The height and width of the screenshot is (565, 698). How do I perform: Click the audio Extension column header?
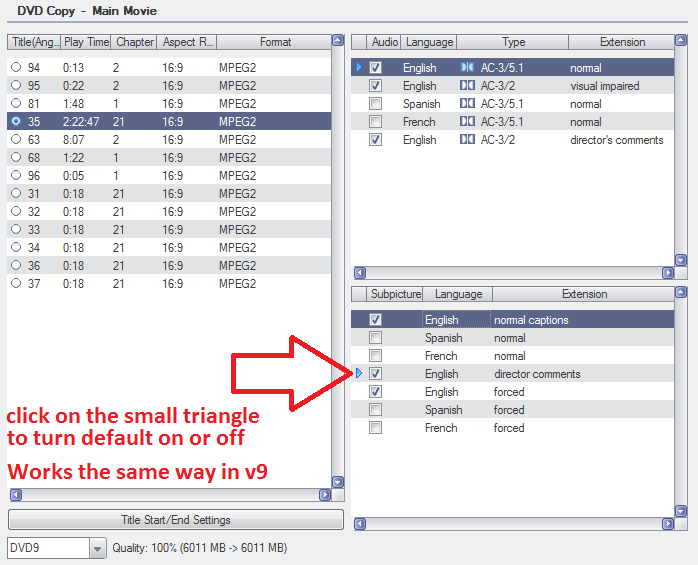point(622,42)
